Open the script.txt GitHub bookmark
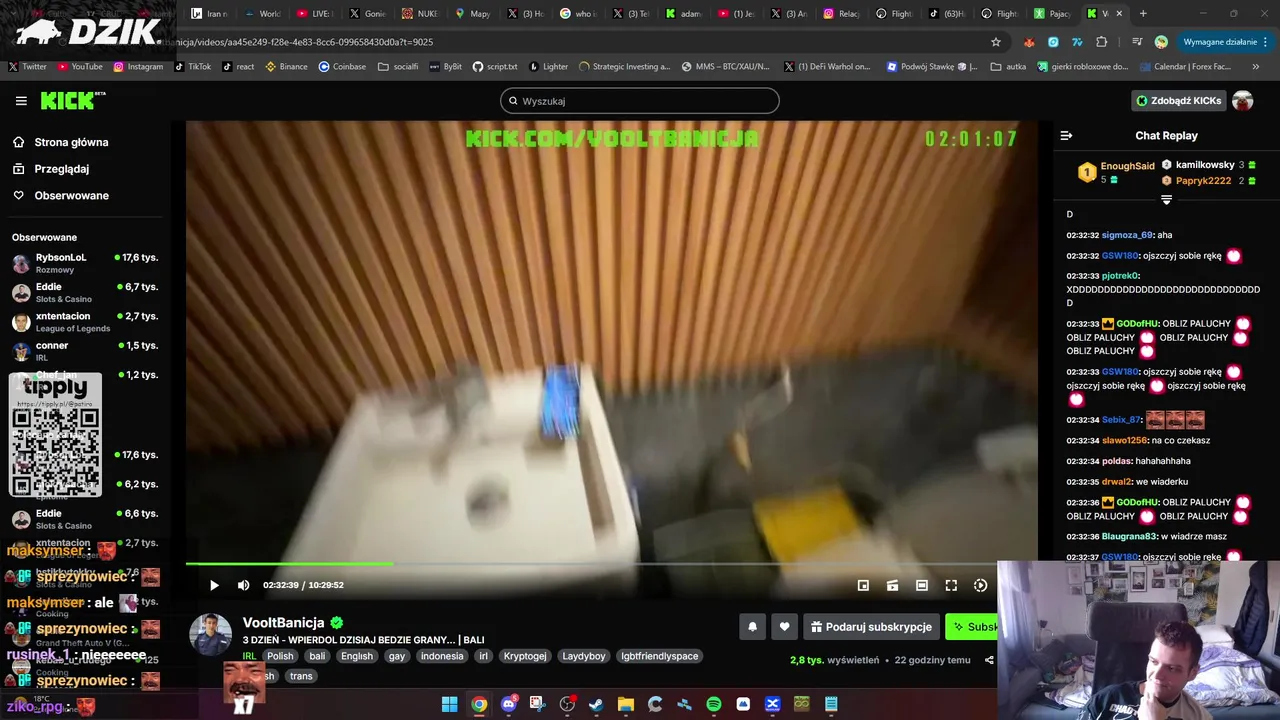Screen dimensions: 1280x720 pyautogui.click(x=495, y=67)
